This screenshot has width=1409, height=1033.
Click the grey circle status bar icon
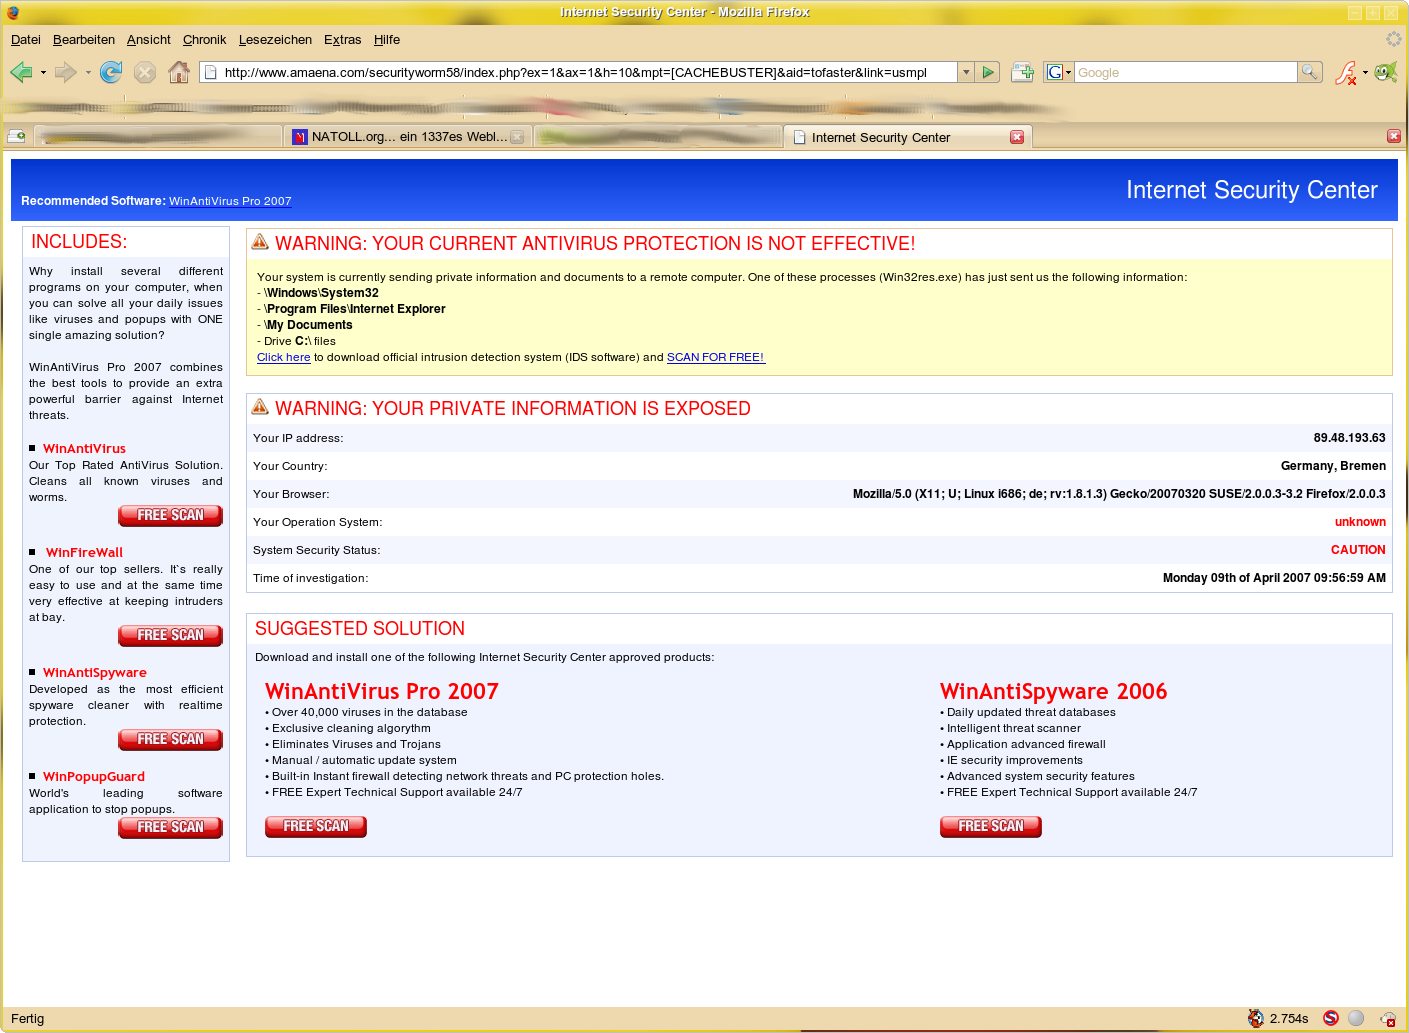(1356, 1018)
